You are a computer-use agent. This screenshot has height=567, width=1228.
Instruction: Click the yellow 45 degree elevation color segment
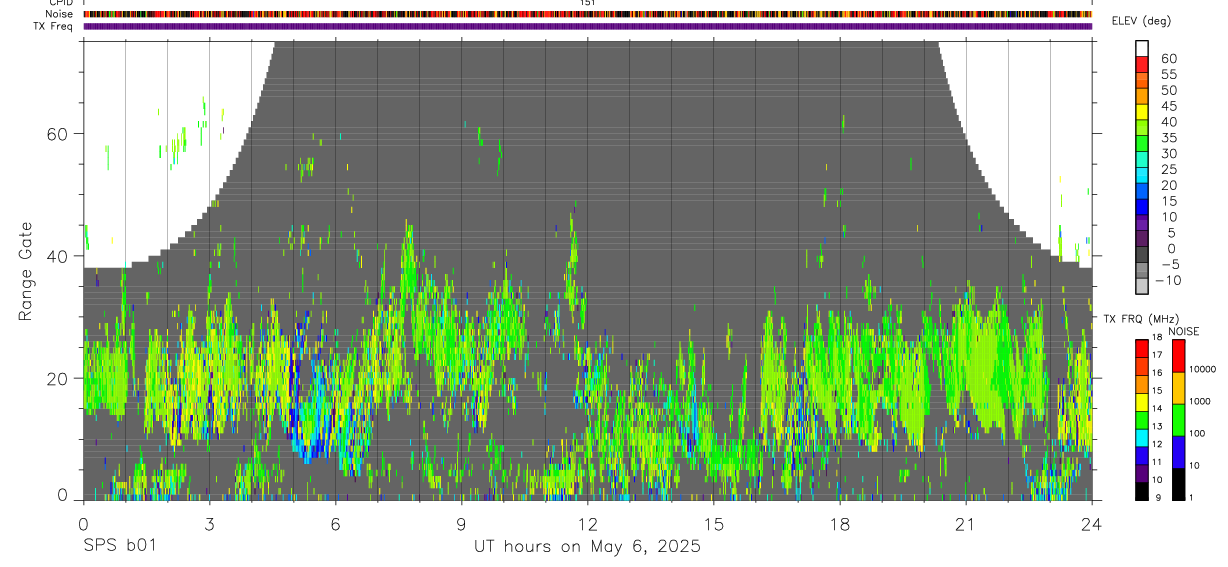(1142, 112)
